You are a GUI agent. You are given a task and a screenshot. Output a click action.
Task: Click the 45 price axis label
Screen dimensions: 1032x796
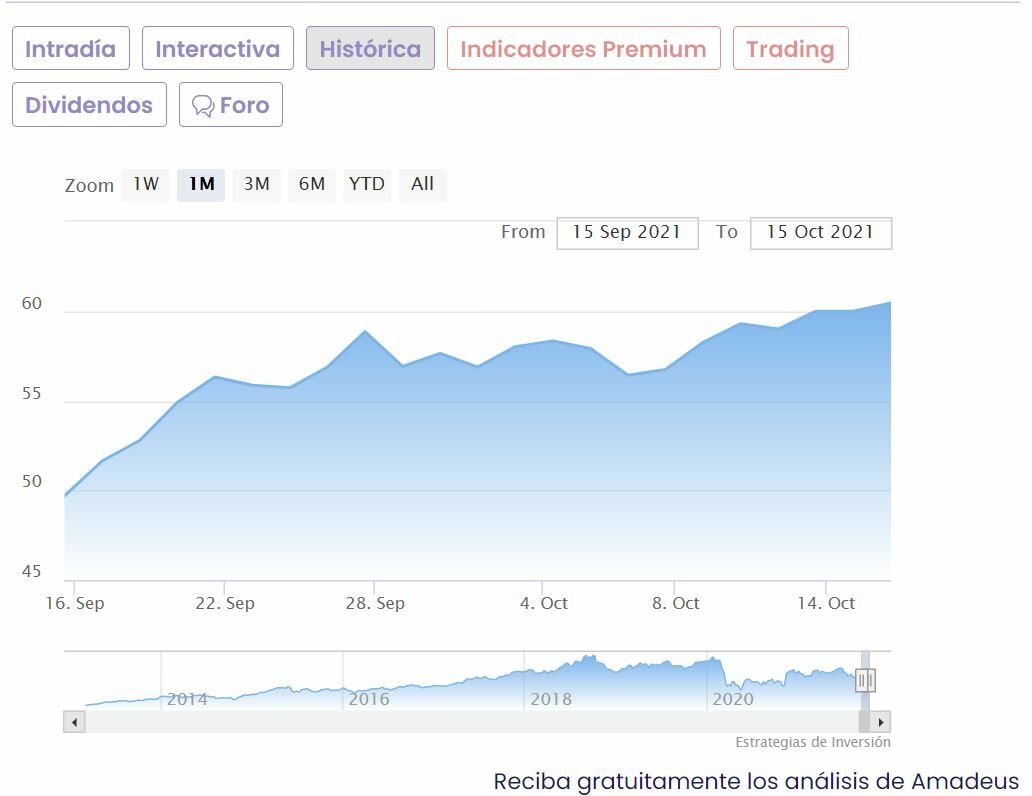[x=32, y=571]
